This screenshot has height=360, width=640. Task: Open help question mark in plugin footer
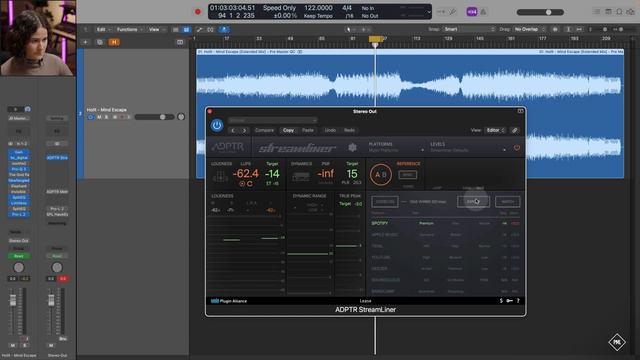click(x=518, y=301)
